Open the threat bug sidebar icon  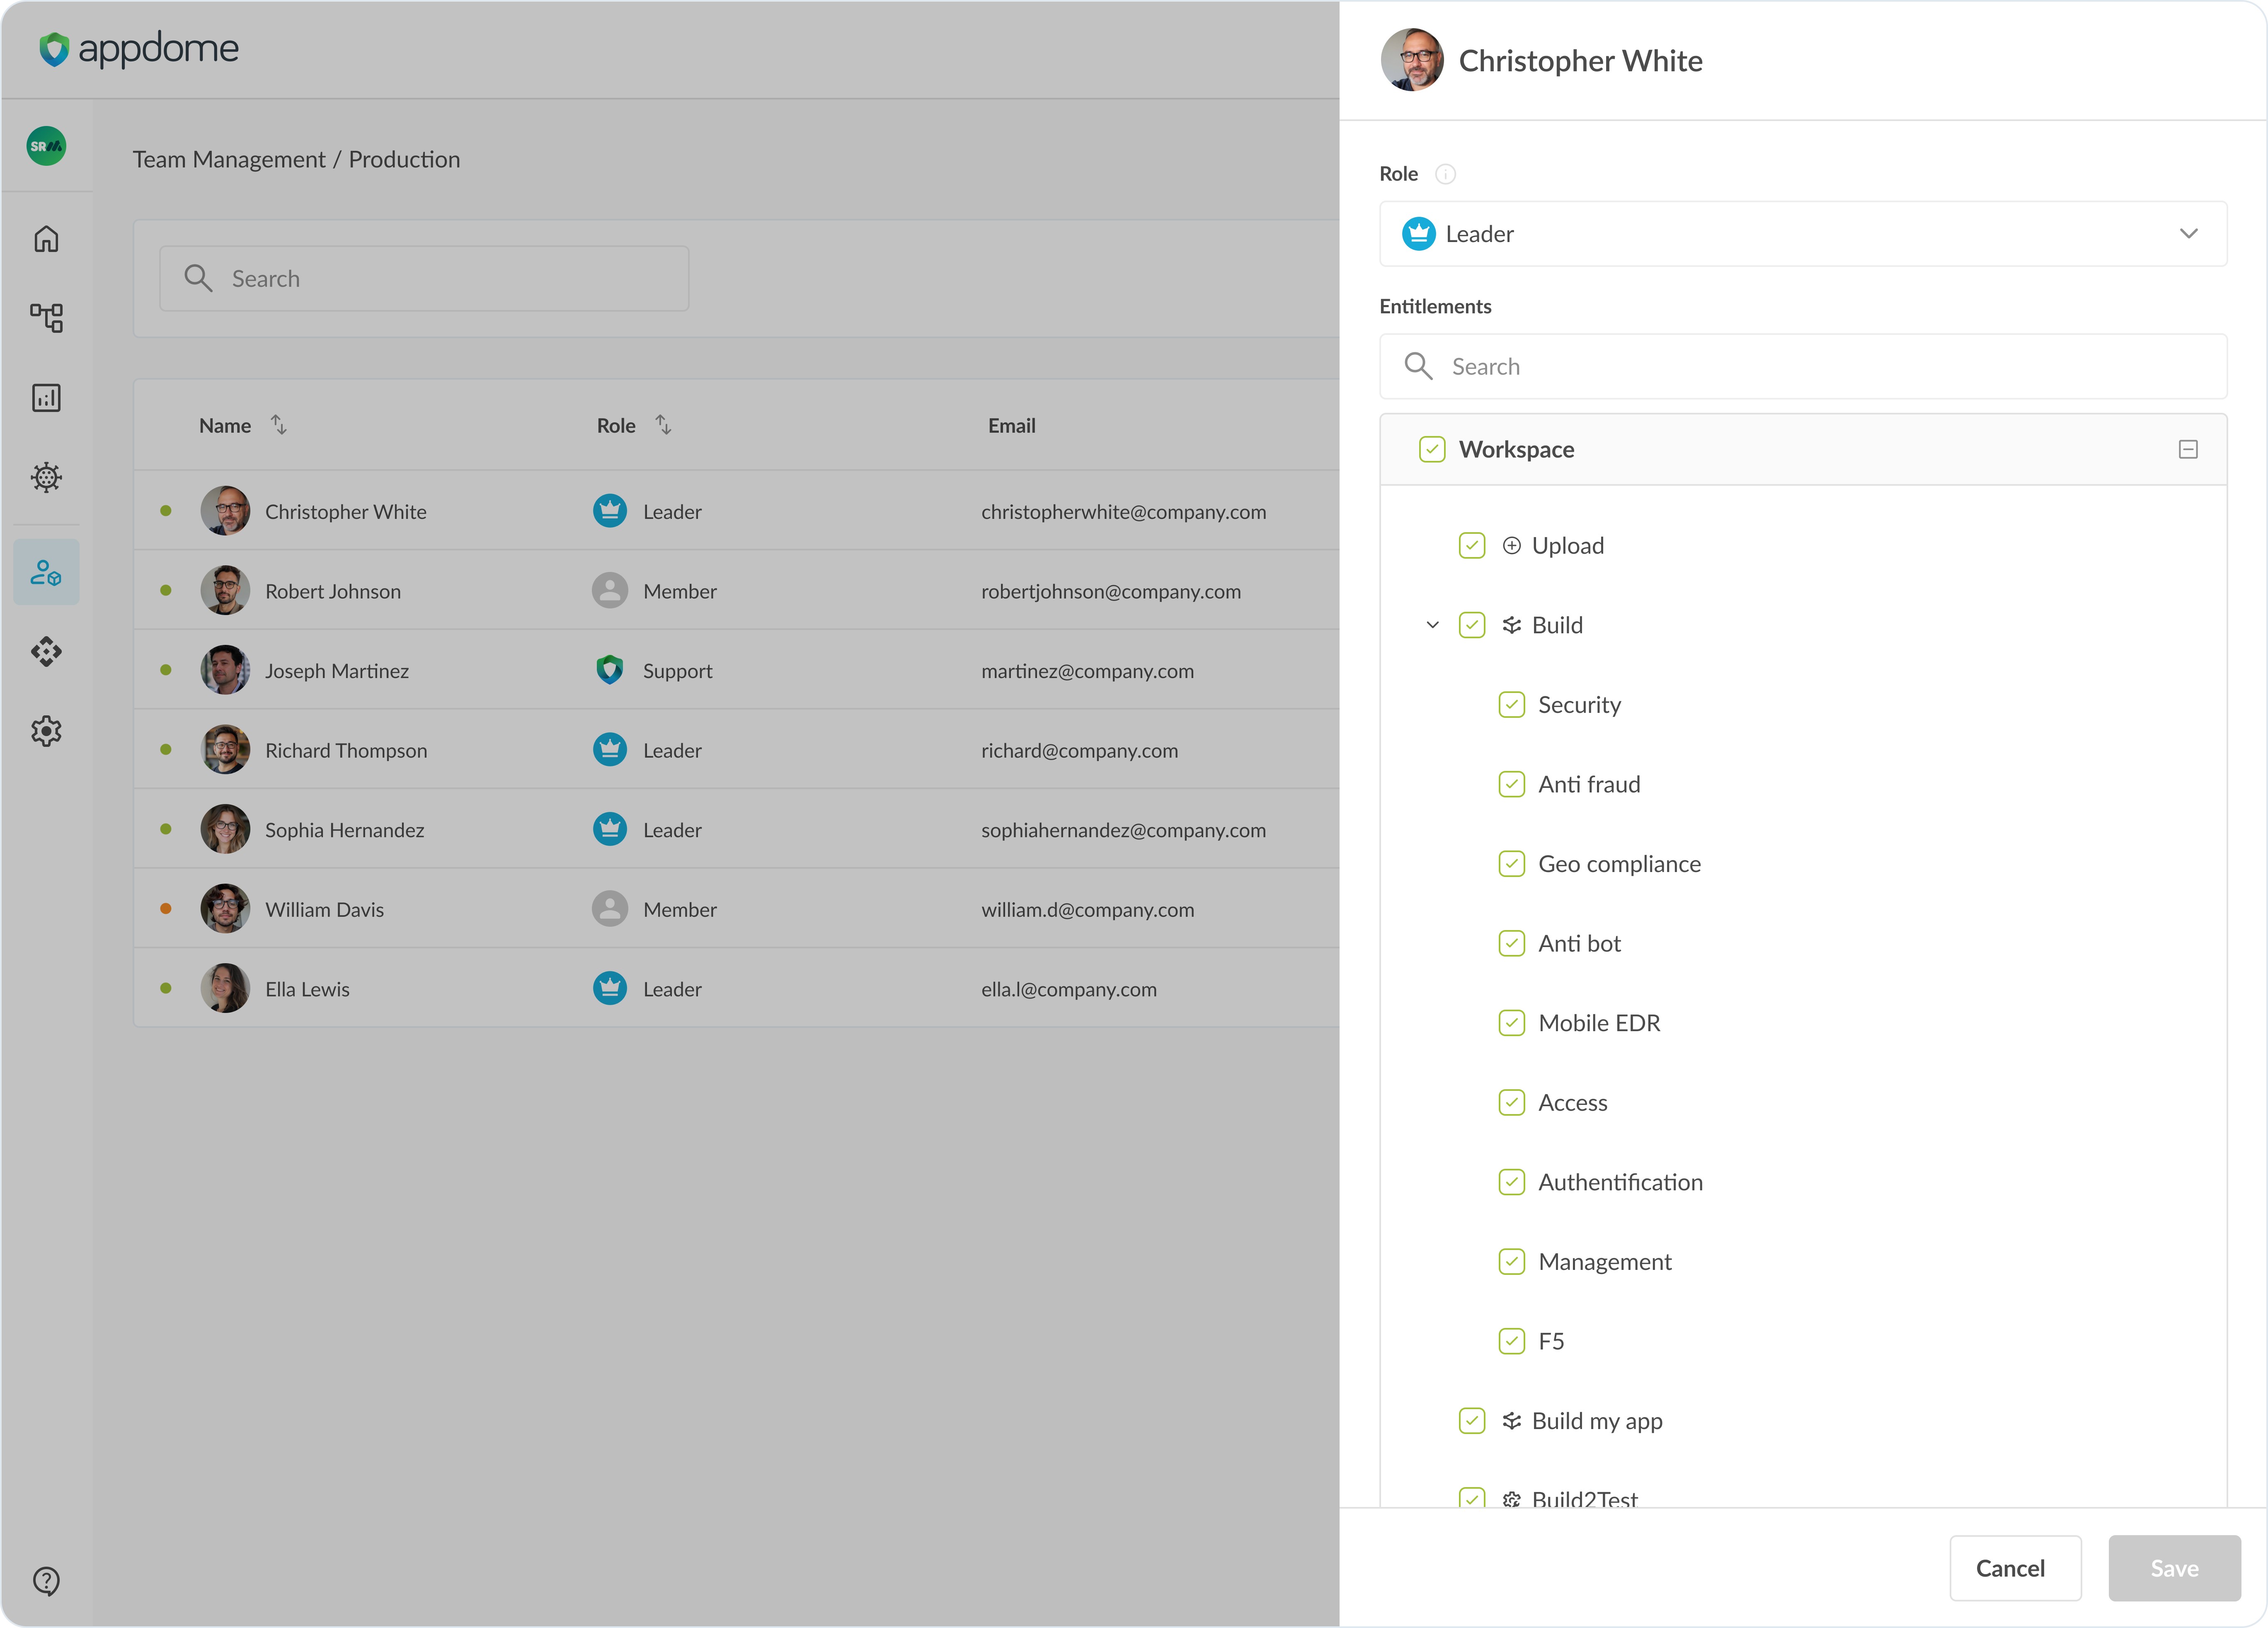(x=46, y=477)
